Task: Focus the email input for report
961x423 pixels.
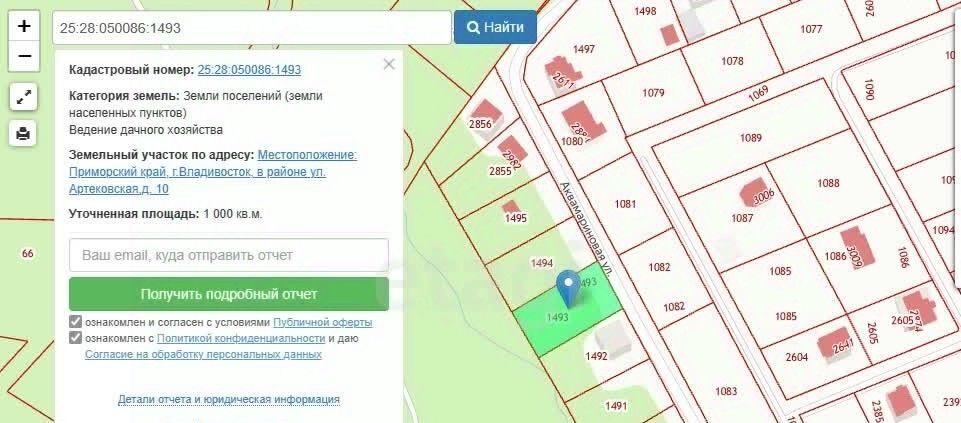Action: (229, 255)
